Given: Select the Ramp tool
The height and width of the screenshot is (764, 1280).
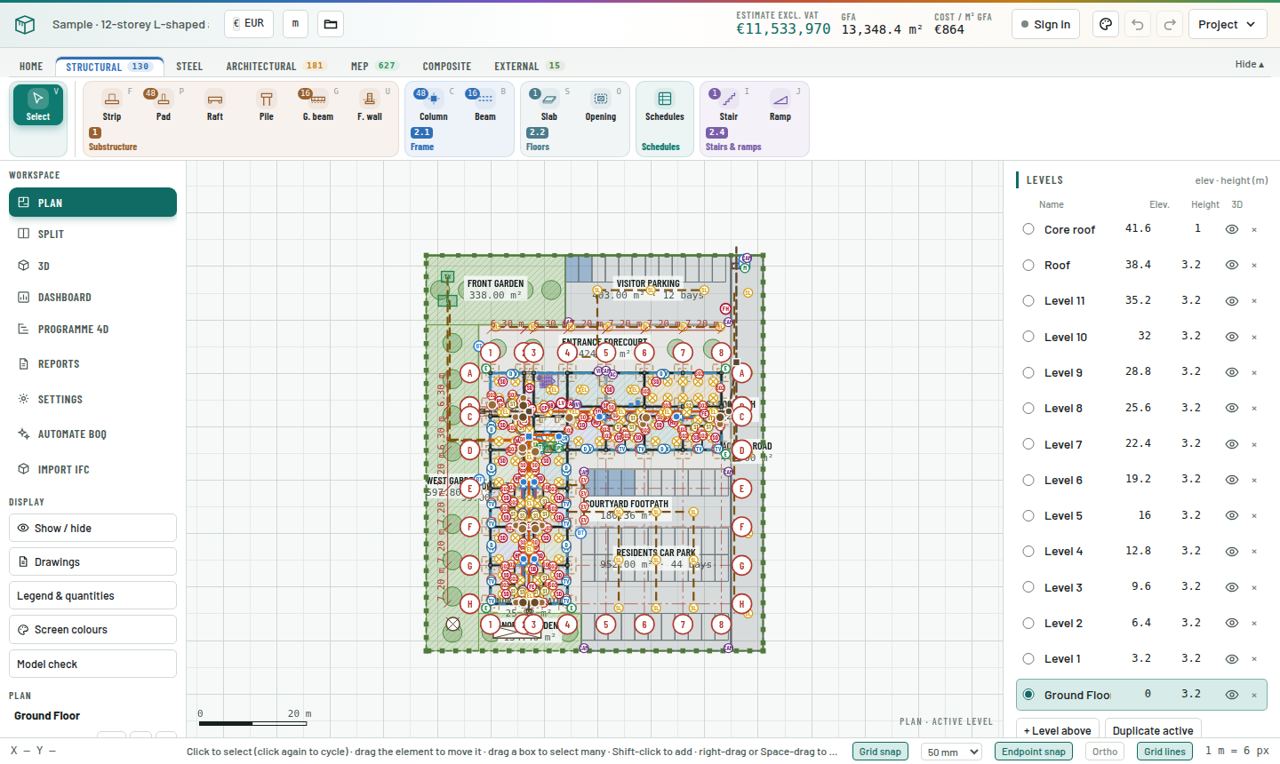Looking at the screenshot, I should (x=780, y=106).
